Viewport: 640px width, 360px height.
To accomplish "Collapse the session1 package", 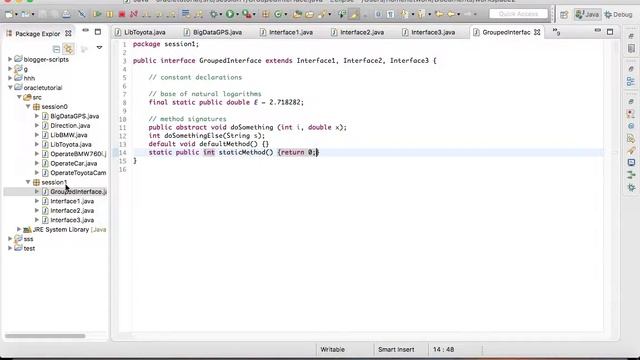I will (28, 182).
